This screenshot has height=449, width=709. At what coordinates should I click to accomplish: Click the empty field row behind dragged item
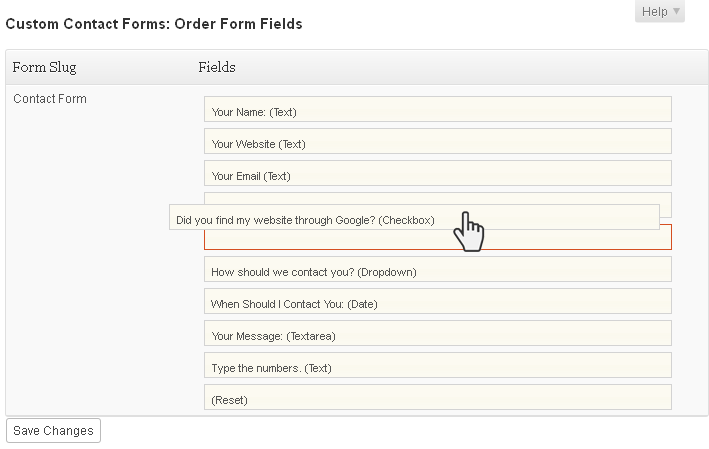click(438, 198)
